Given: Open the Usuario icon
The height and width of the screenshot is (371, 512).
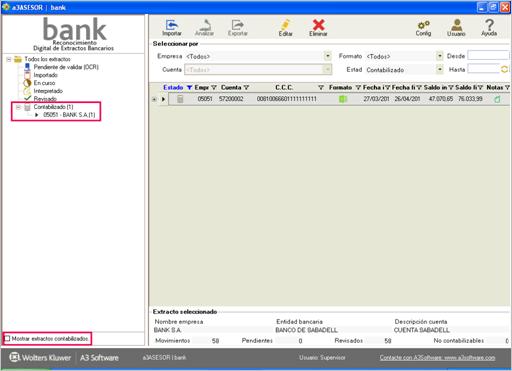Looking at the screenshot, I should pos(456,25).
